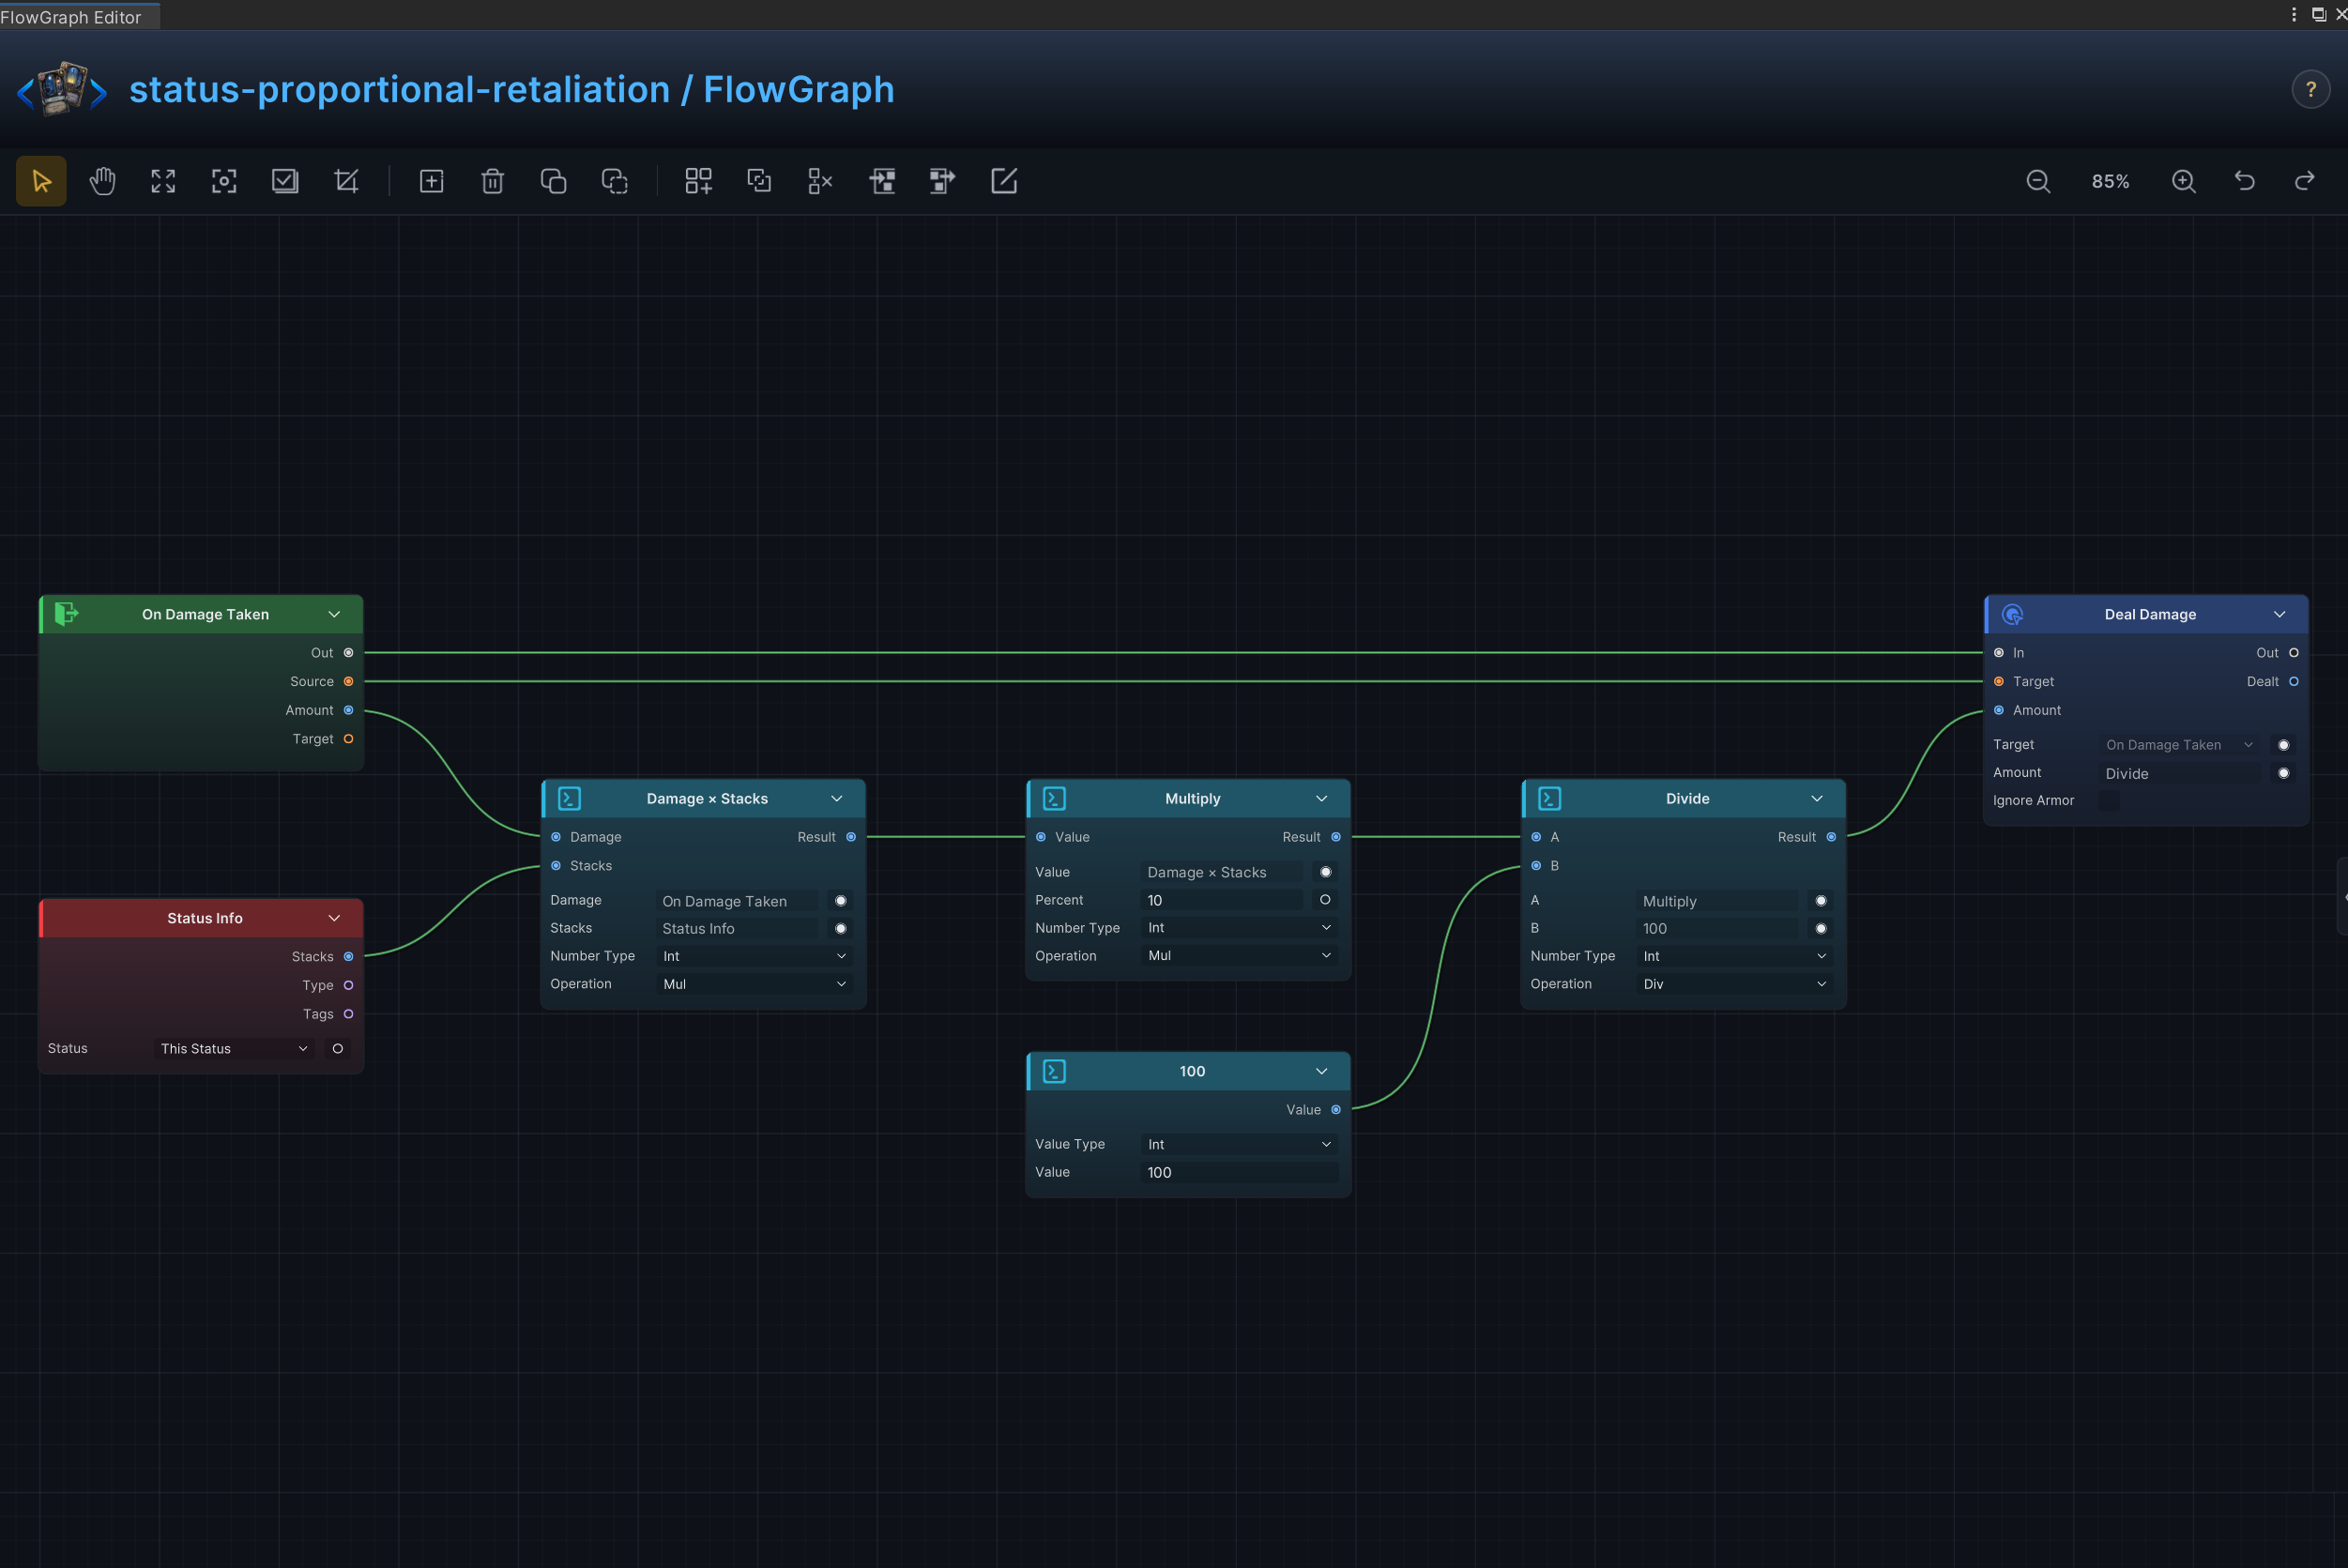Open the help question mark button
The width and height of the screenshot is (2348, 1568).
[x=2311, y=90]
